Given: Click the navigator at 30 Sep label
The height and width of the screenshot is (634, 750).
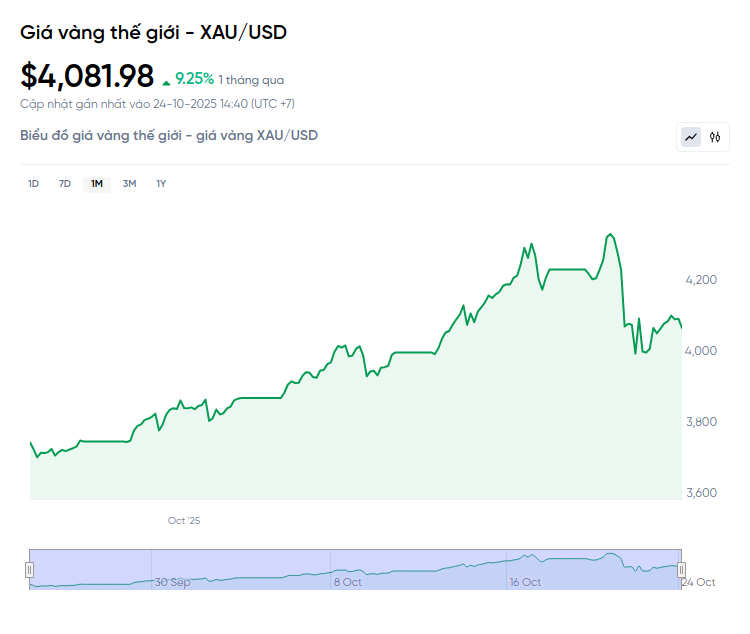Looking at the screenshot, I should tap(173, 582).
